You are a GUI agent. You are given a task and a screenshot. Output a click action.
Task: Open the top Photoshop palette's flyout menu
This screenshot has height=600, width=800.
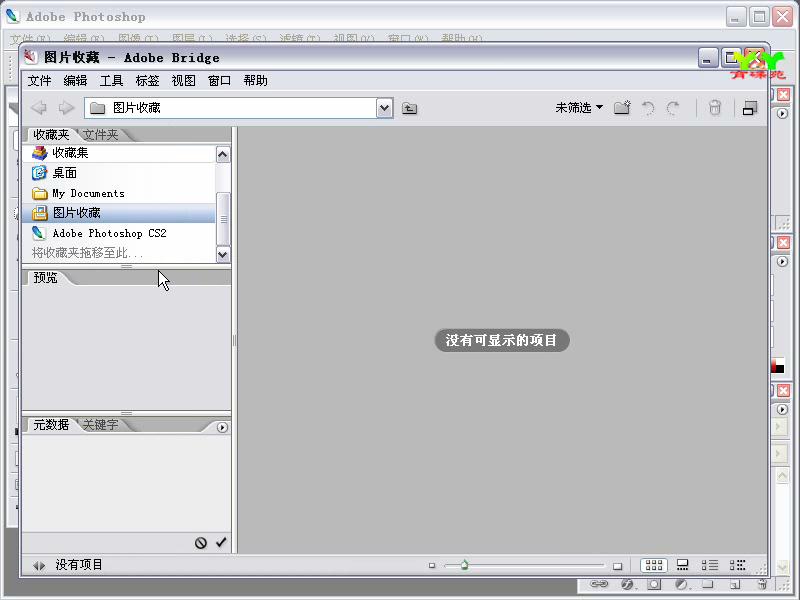[x=782, y=114]
